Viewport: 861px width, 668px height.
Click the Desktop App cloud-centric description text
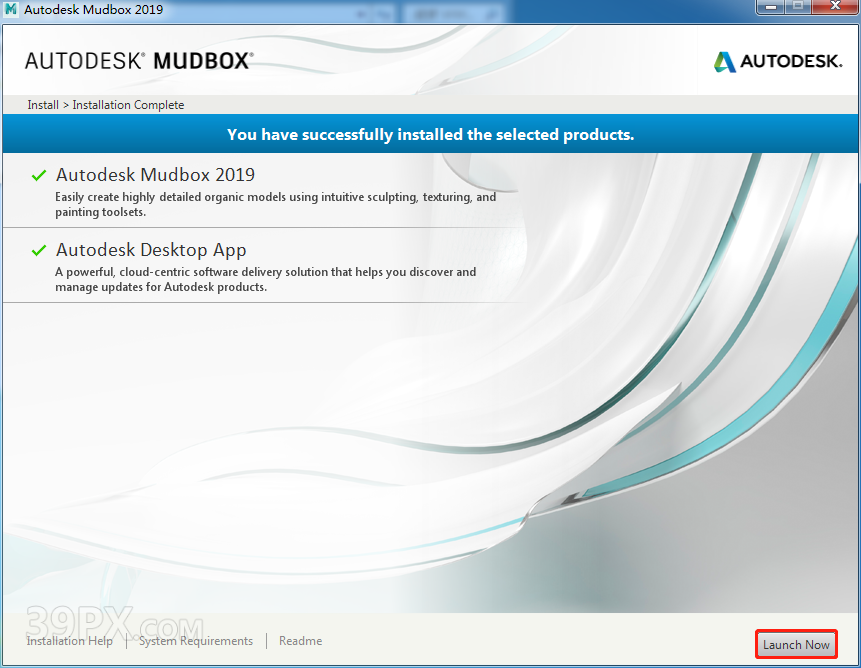[265, 279]
